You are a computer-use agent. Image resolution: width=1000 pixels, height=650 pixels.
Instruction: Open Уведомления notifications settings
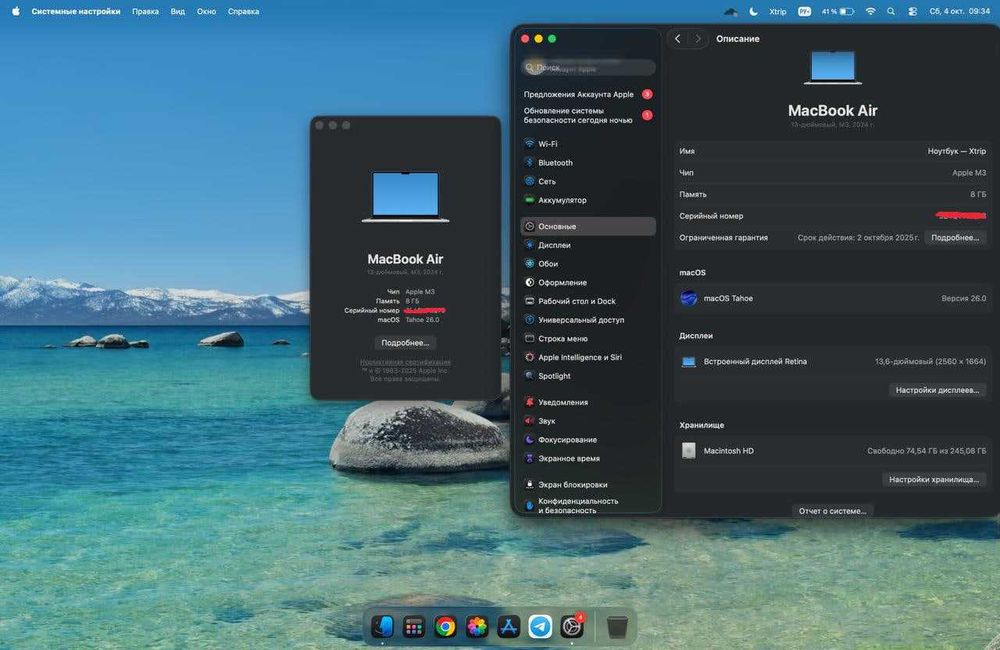[587, 403]
